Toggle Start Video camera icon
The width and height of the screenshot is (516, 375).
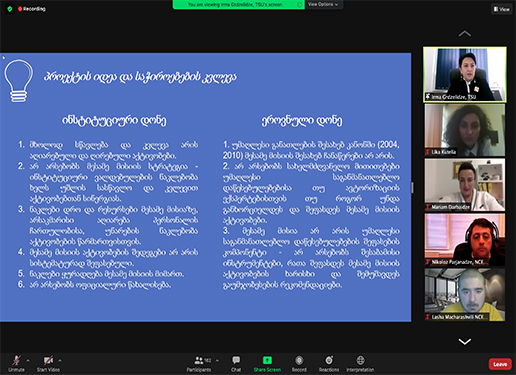click(48, 360)
